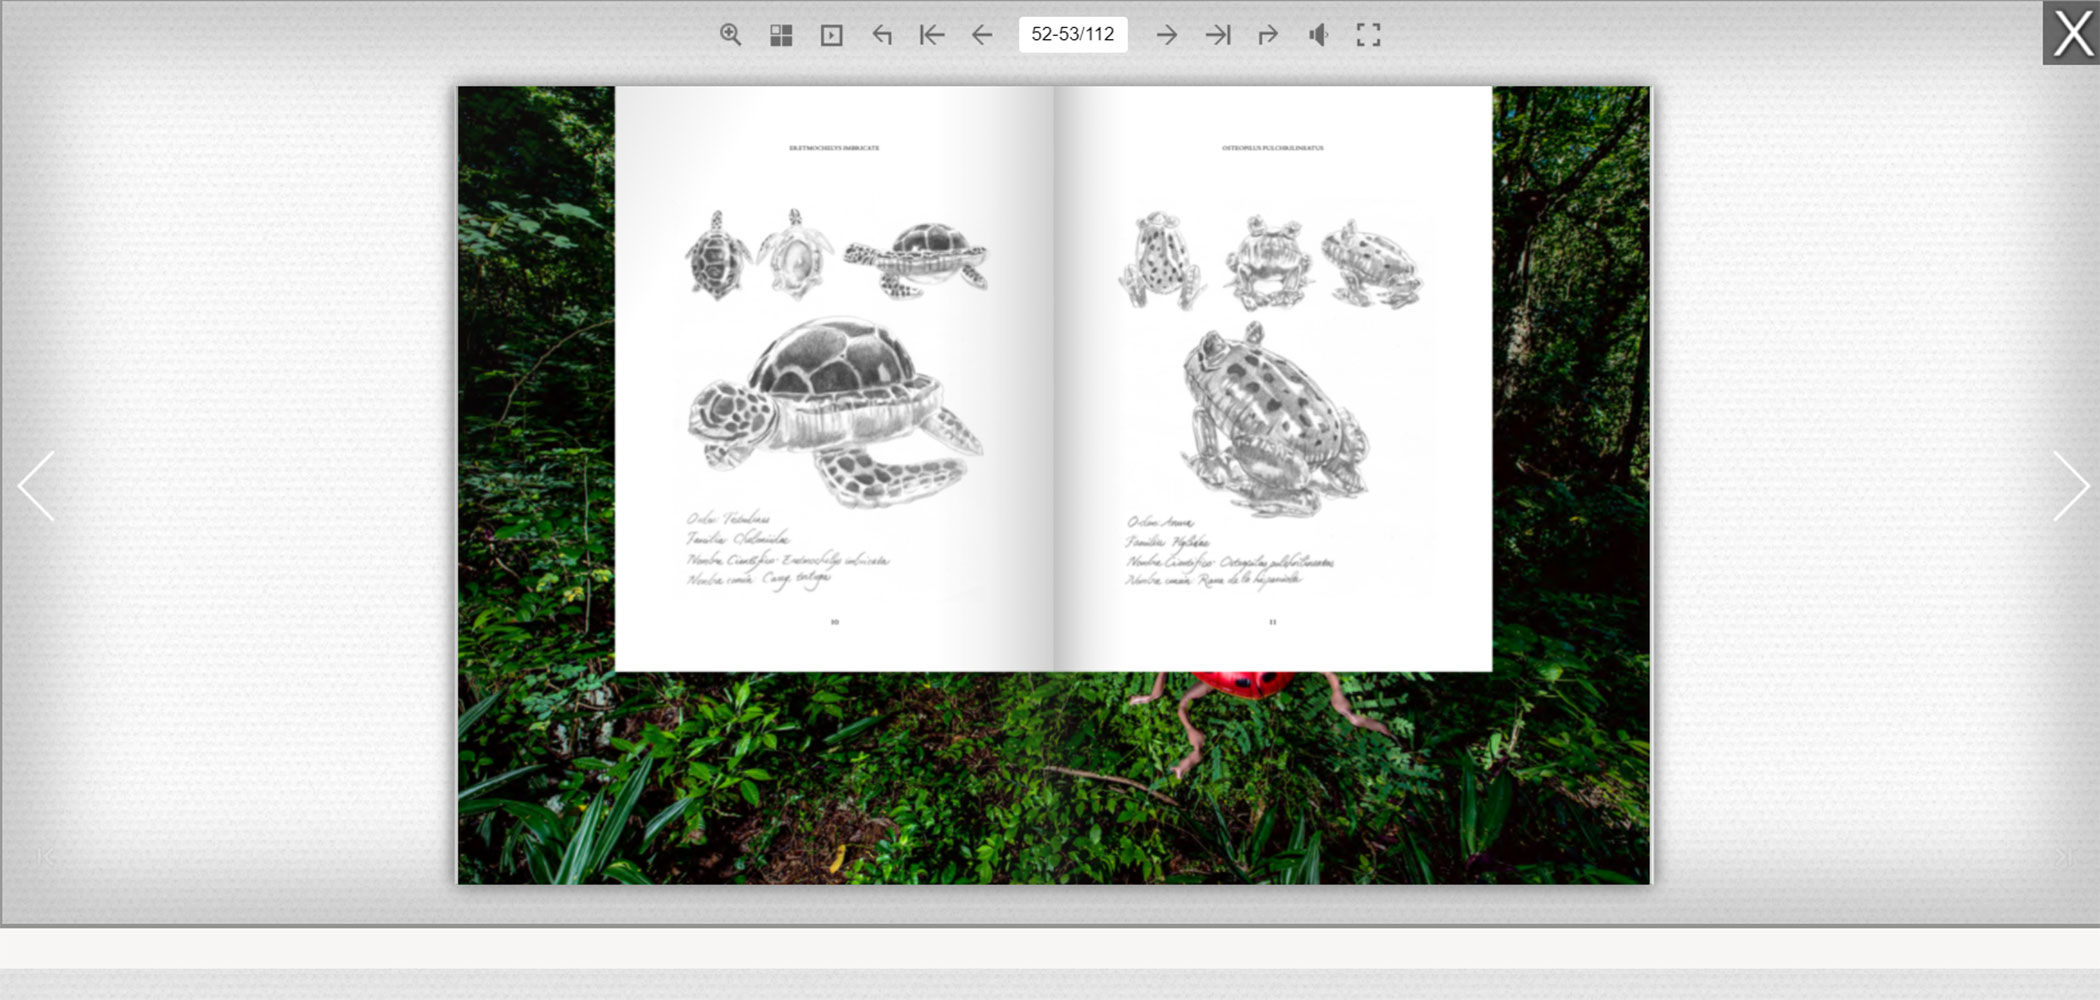The image size is (2100, 1000).
Task: Jump to the first page
Action: 931,35
